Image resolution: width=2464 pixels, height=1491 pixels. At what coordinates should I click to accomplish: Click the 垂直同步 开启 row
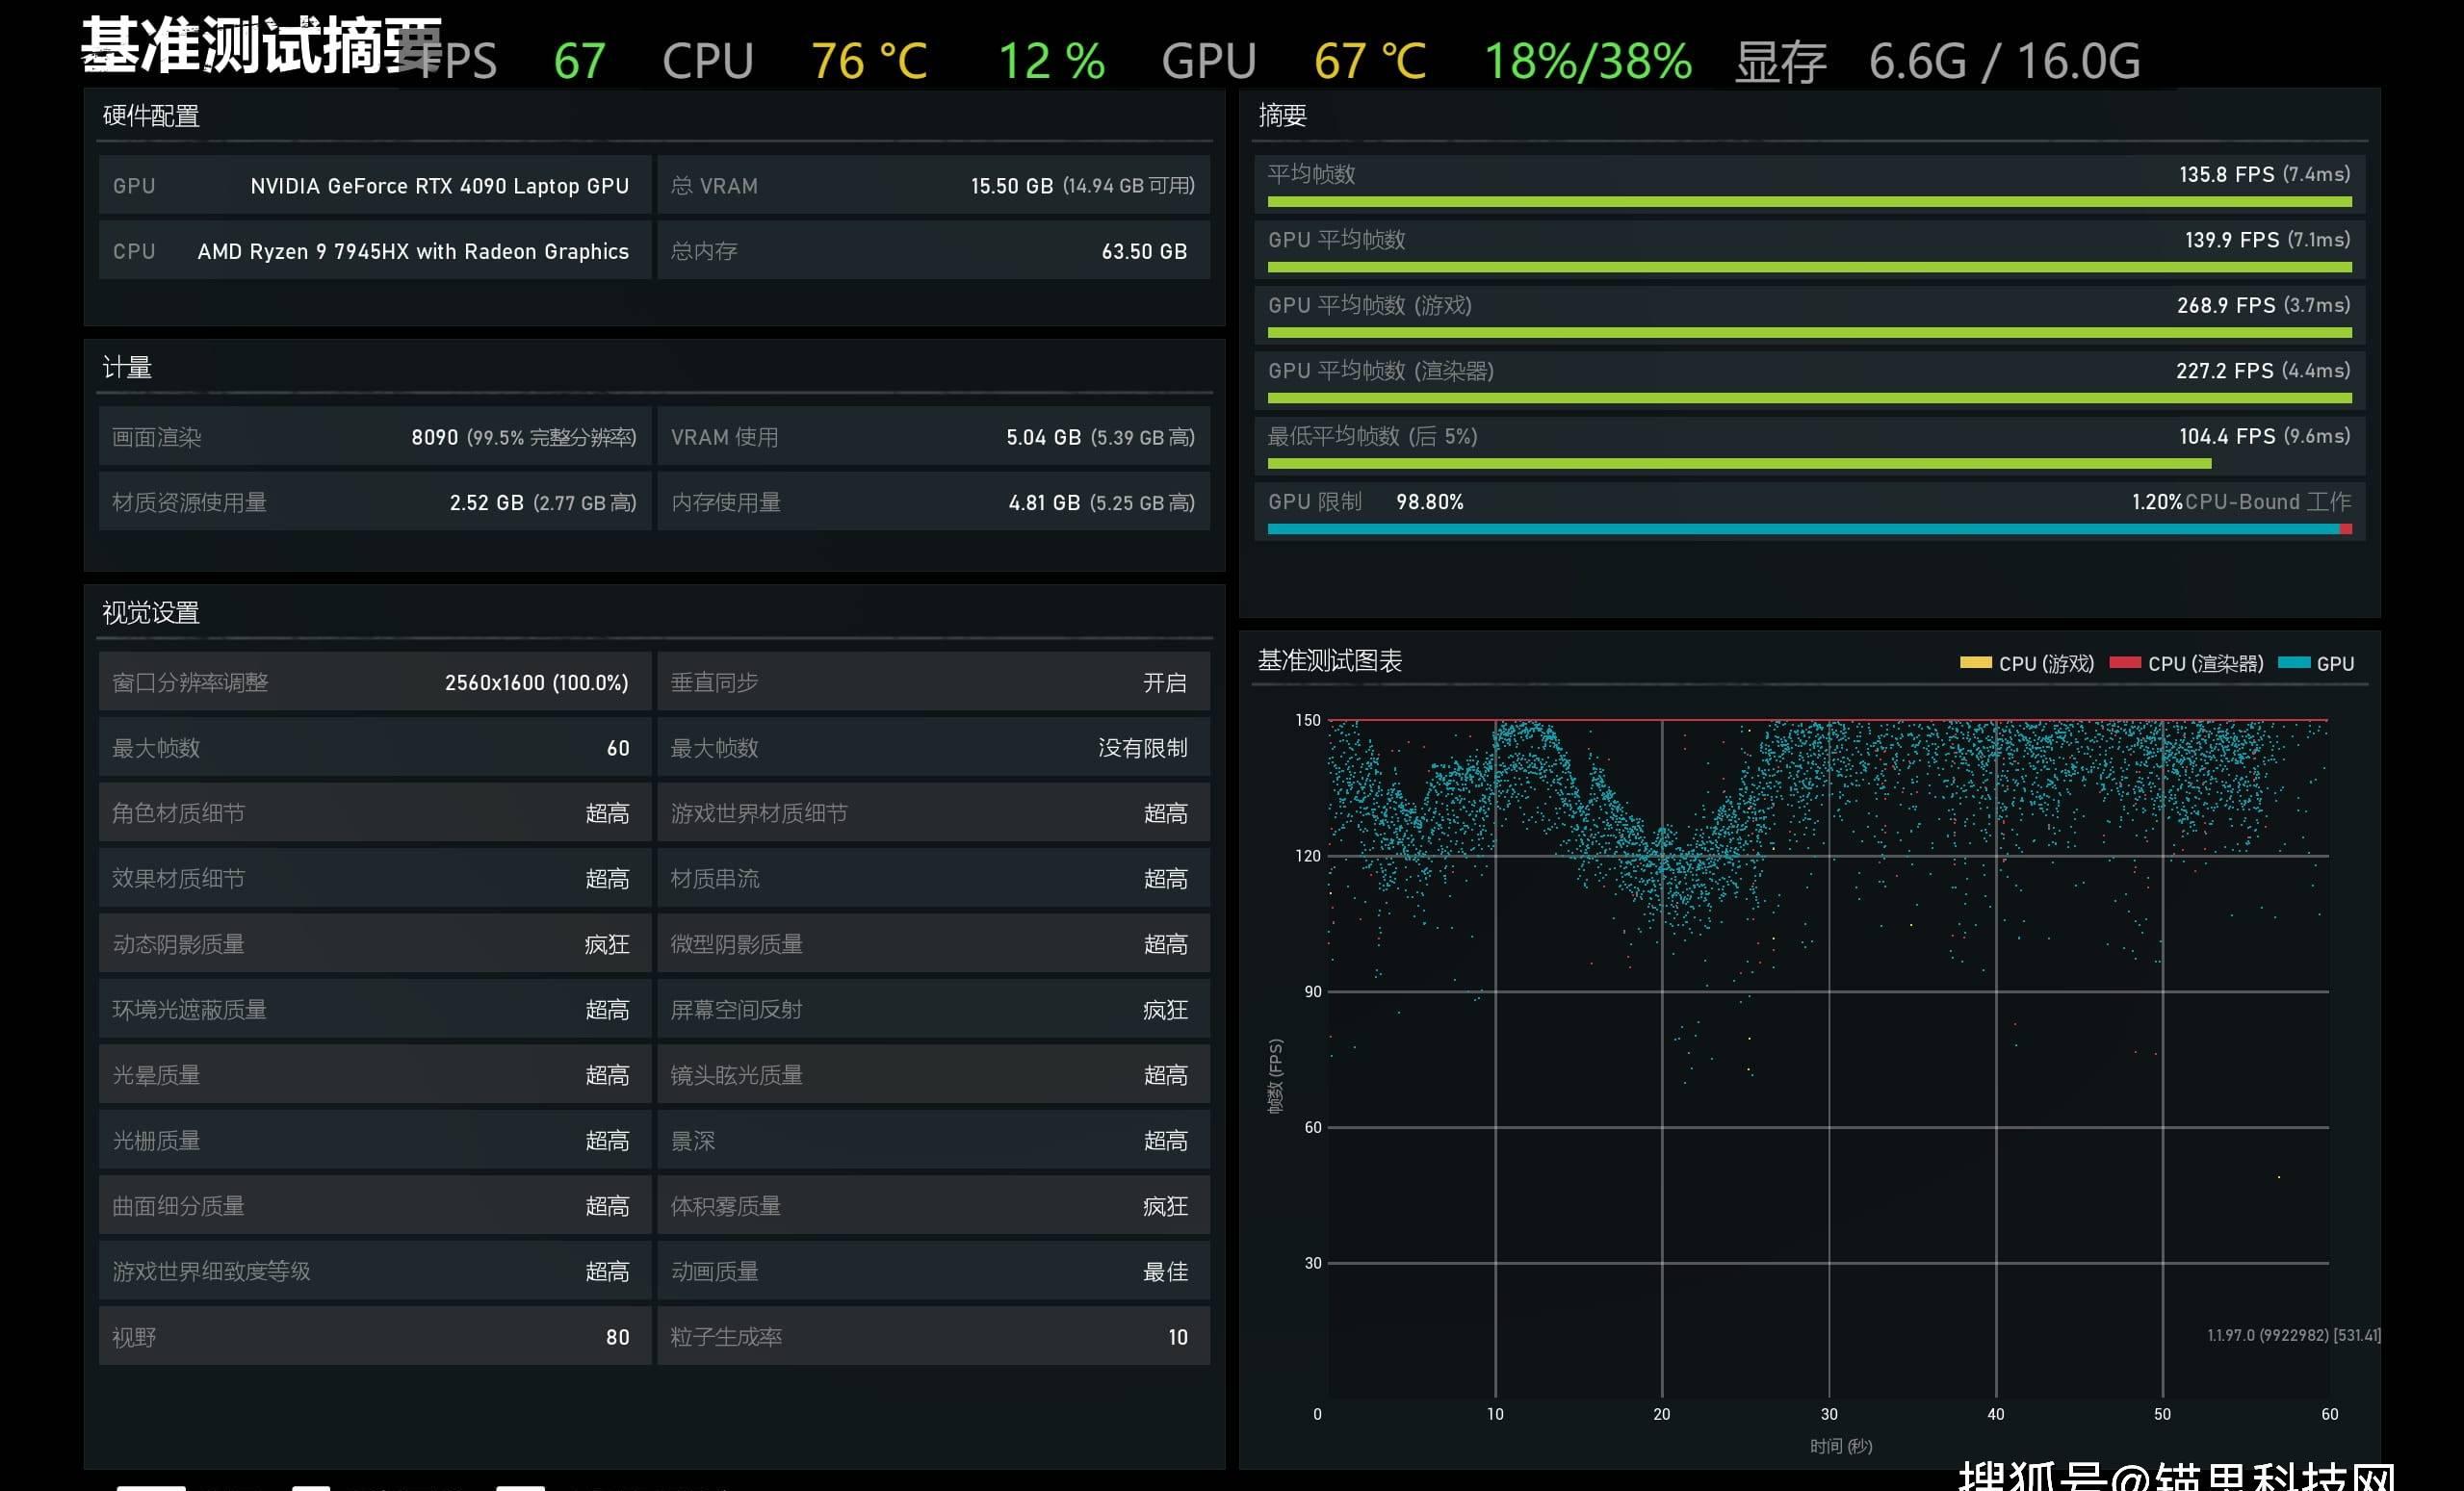pos(933,682)
